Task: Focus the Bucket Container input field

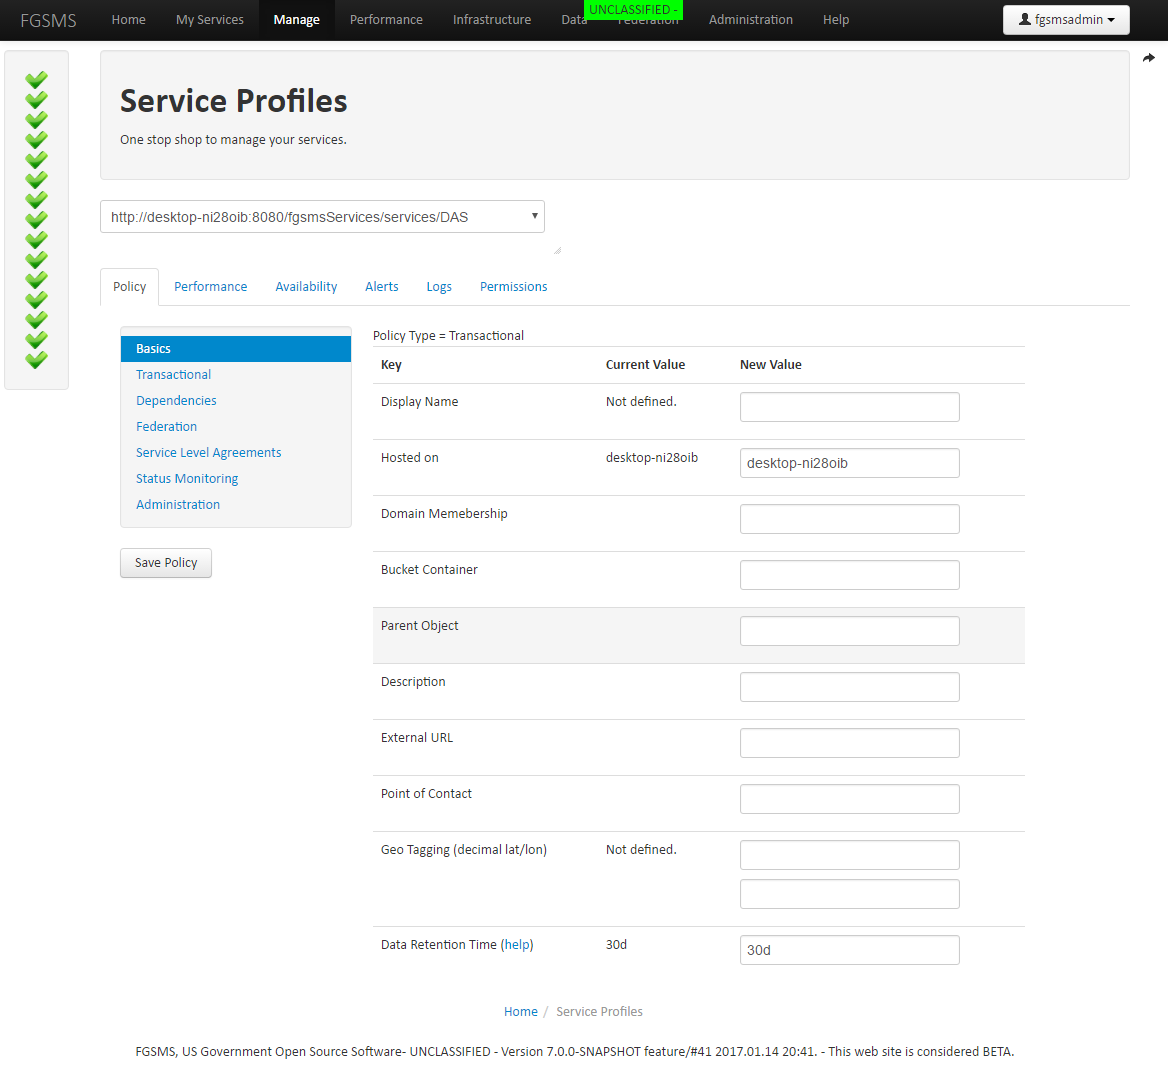Action: pyautogui.click(x=850, y=575)
